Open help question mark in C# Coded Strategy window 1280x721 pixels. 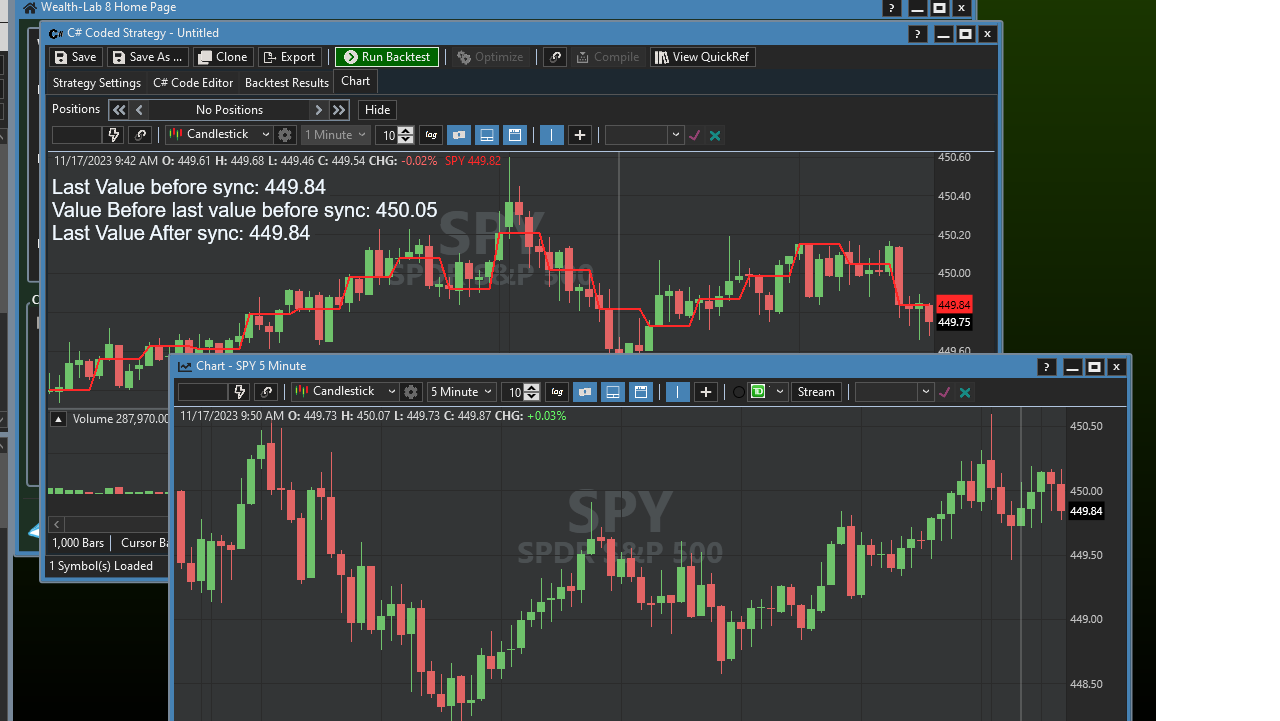click(917, 34)
